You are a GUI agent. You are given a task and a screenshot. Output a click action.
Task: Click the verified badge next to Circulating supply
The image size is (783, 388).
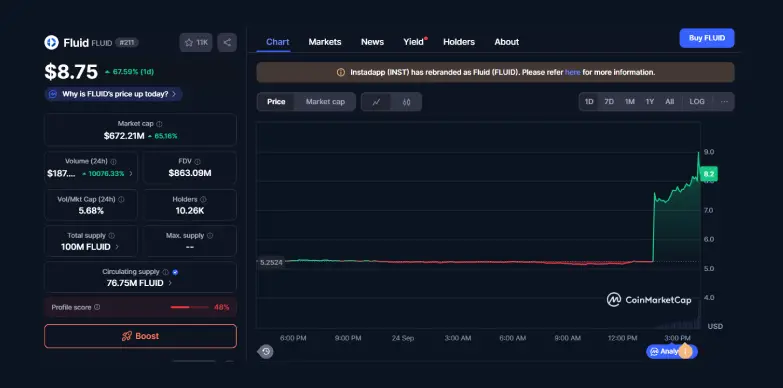point(175,272)
